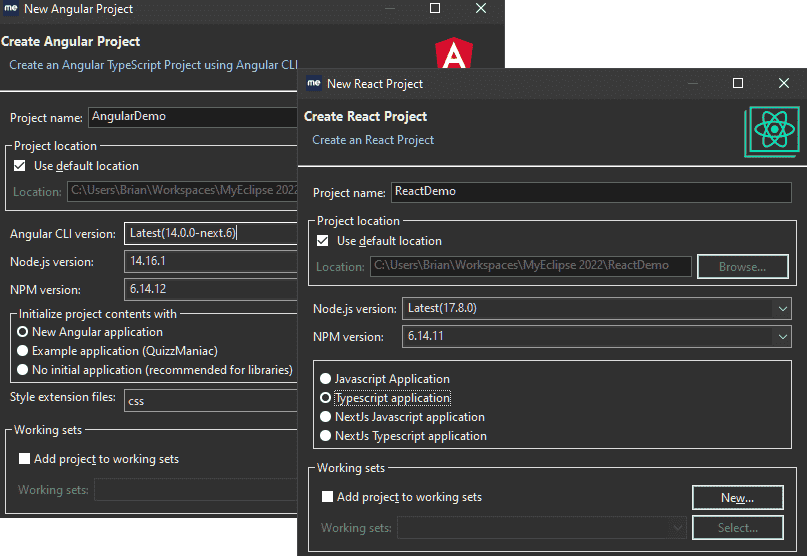This screenshot has width=807, height=556.
Task: Open Angular NPM version 6.14.12 combo
Action: pyautogui.click(x=211, y=289)
